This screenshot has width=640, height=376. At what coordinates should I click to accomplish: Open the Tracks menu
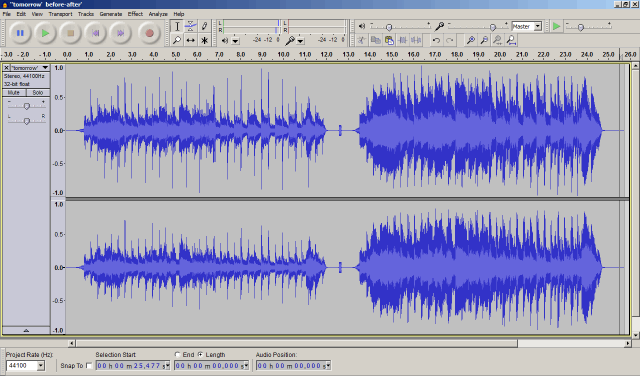pyautogui.click(x=86, y=14)
